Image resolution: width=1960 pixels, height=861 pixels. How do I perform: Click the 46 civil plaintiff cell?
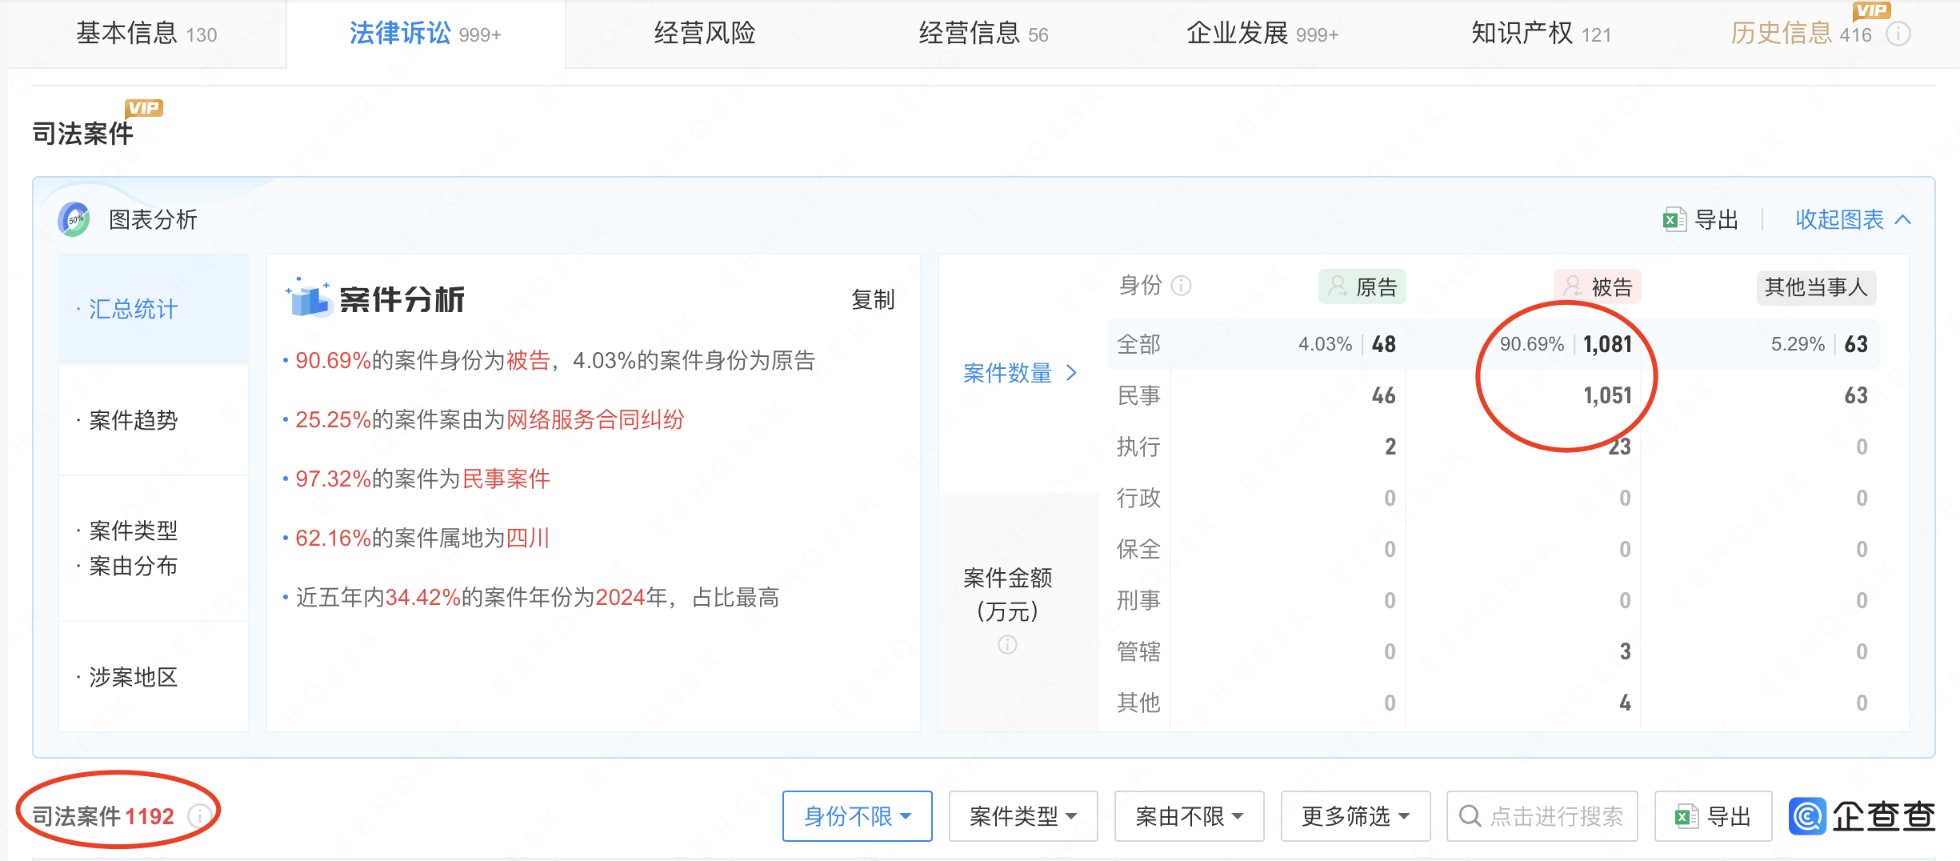pos(1384,395)
